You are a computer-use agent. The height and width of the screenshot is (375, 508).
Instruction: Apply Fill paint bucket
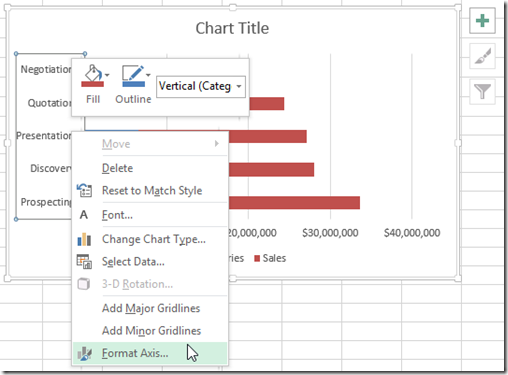(x=92, y=73)
